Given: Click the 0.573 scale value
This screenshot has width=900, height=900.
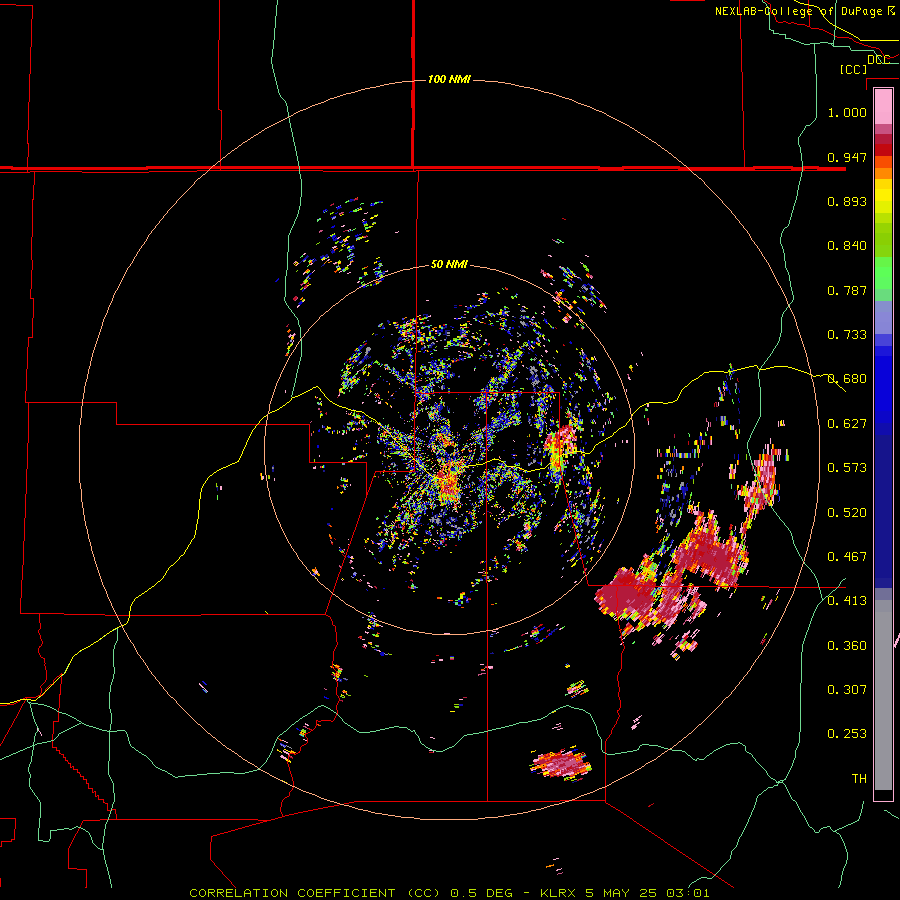Looking at the screenshot, I should pos(847,468).
